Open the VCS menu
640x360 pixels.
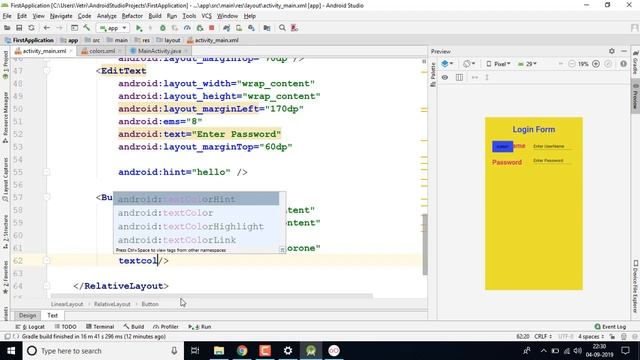(x=207, y=16)
